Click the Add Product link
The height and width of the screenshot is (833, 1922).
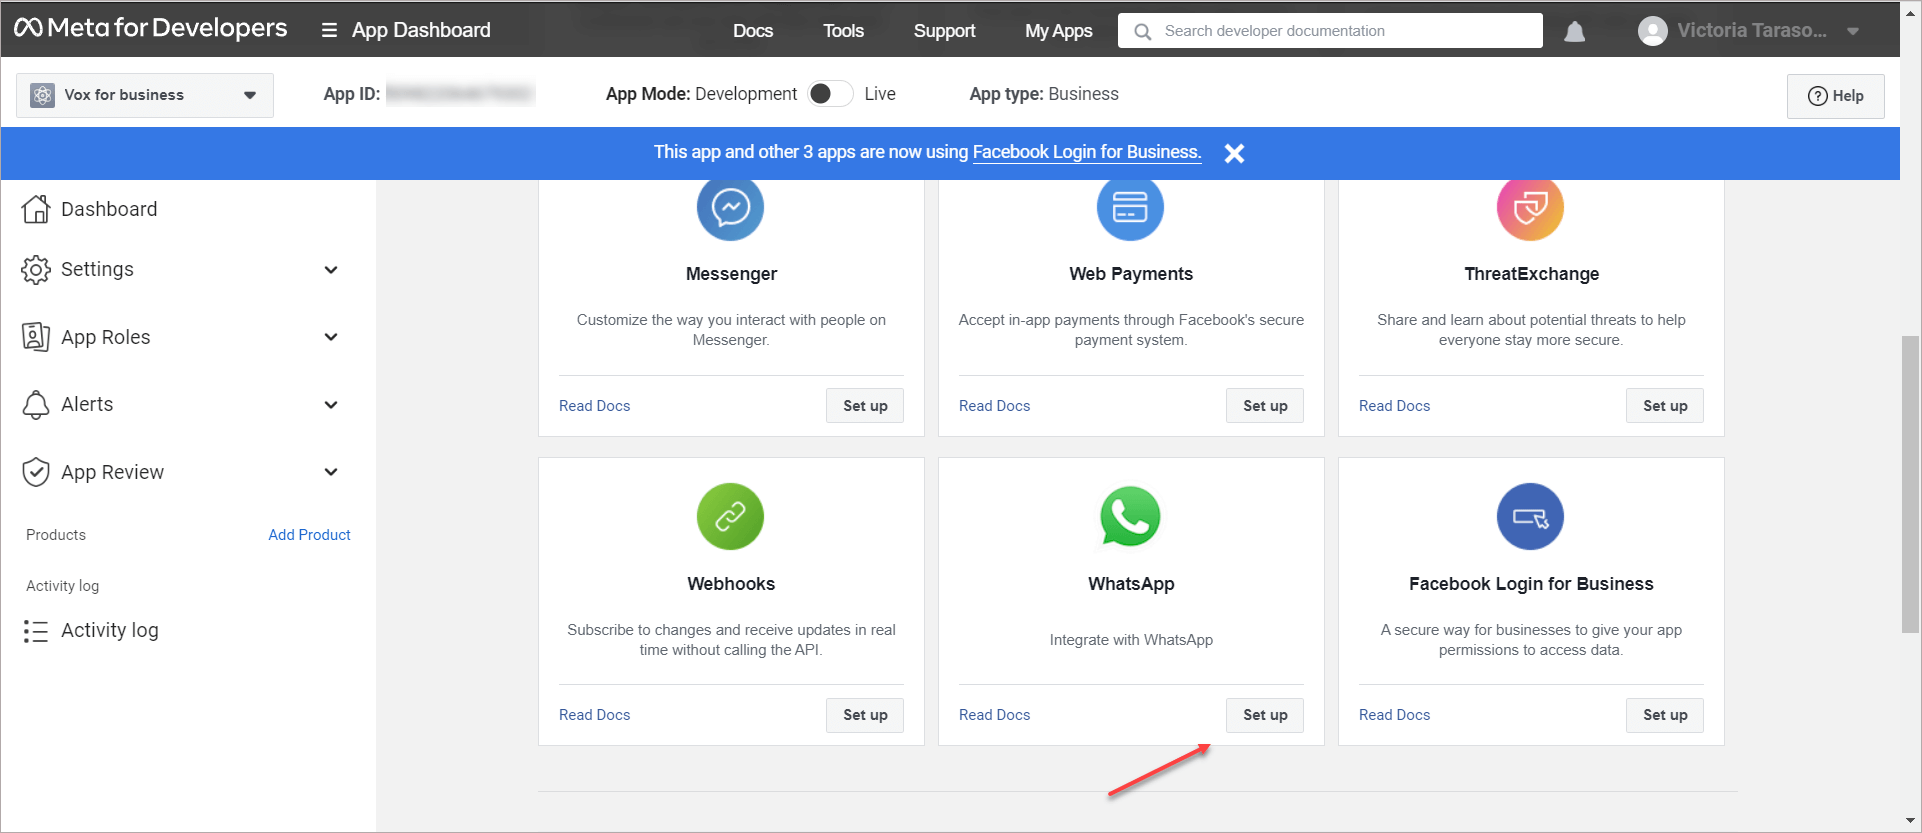[310, 535]
